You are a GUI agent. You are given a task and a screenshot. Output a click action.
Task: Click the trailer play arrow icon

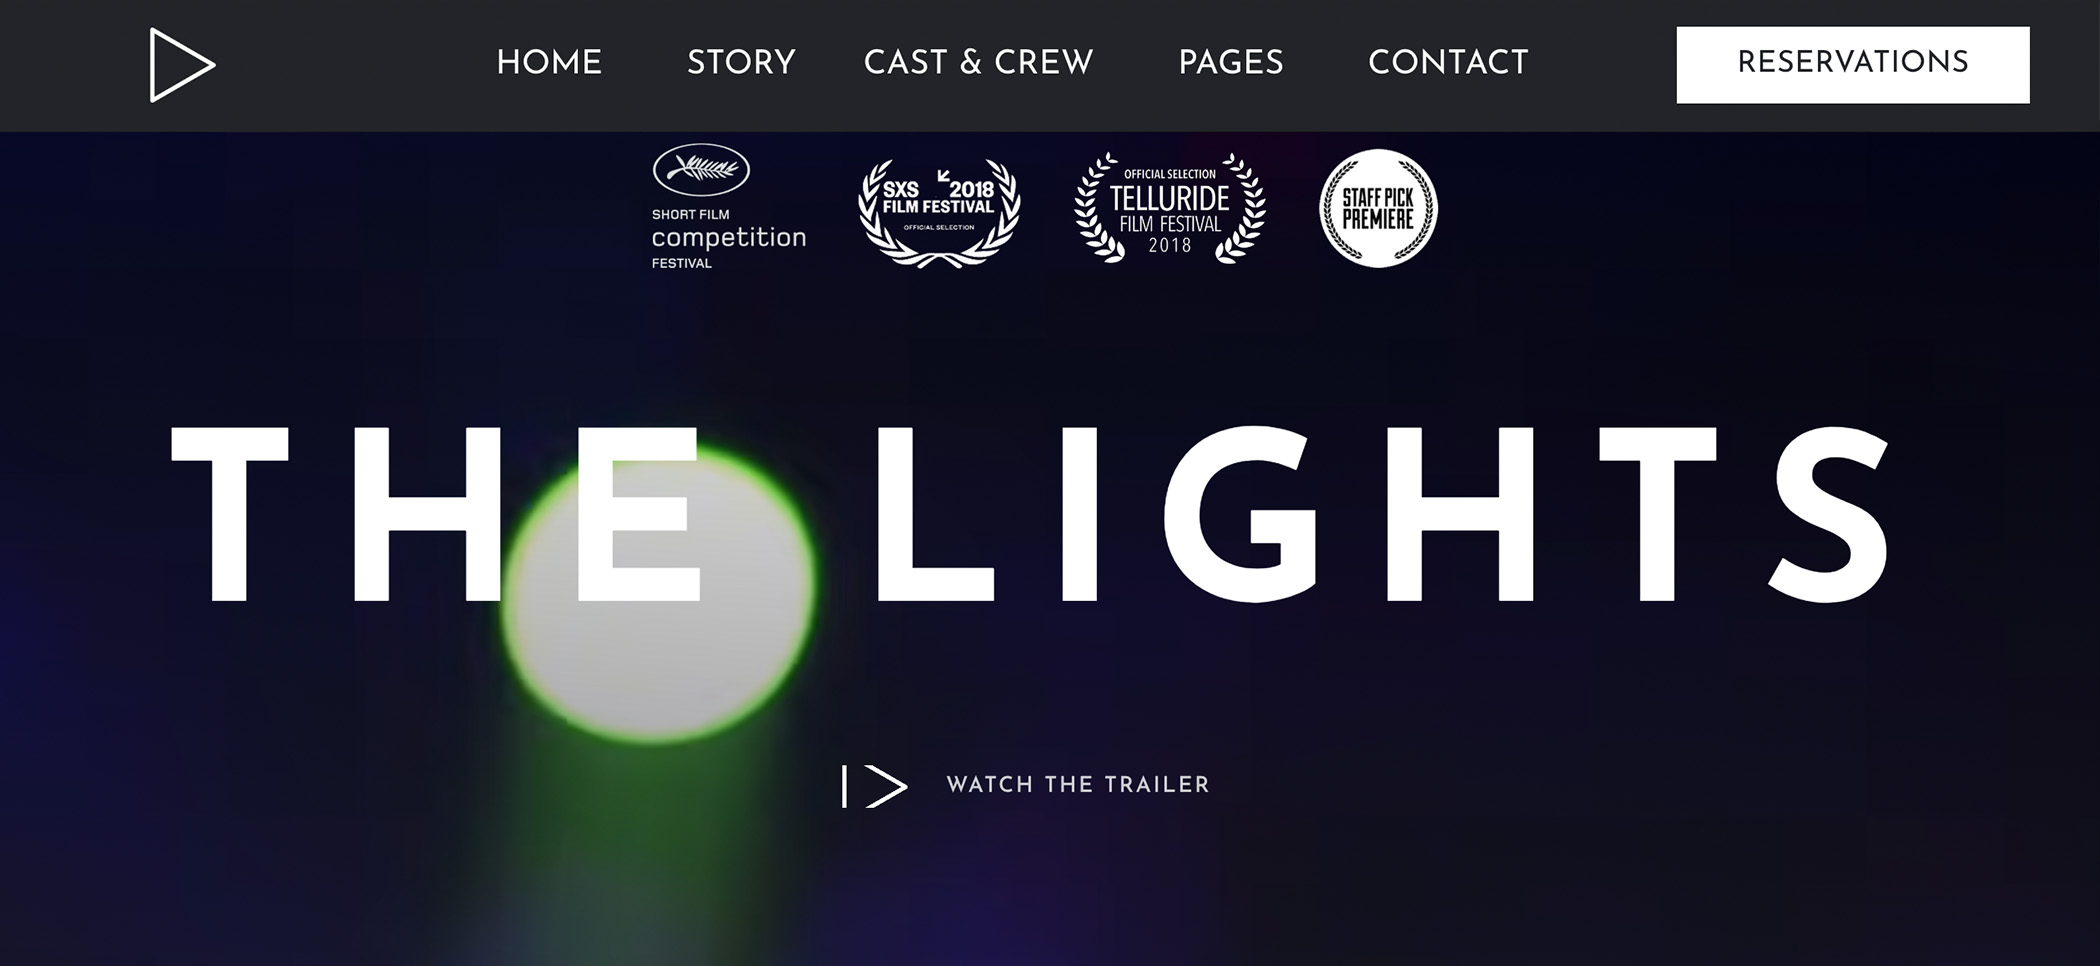(886, 786)
